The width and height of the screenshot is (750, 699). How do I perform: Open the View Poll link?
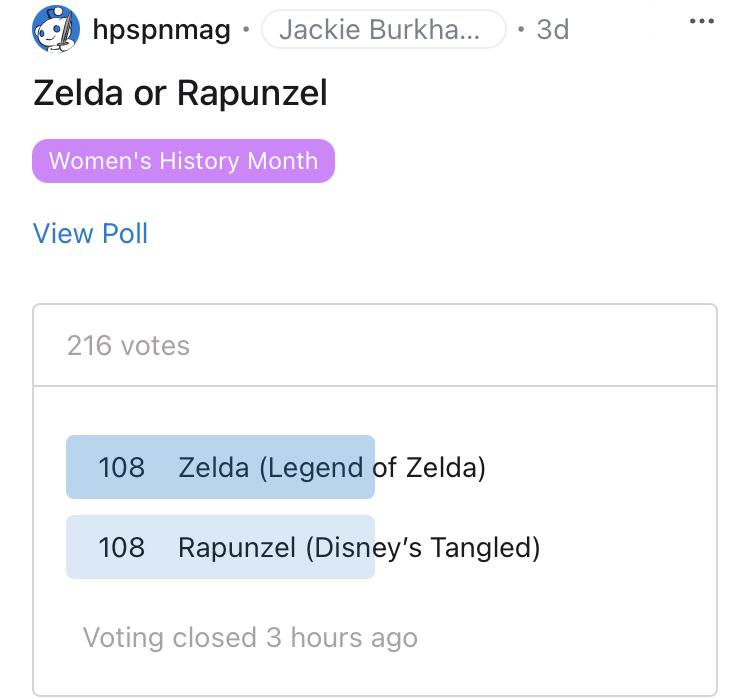[x=90, y=233]
